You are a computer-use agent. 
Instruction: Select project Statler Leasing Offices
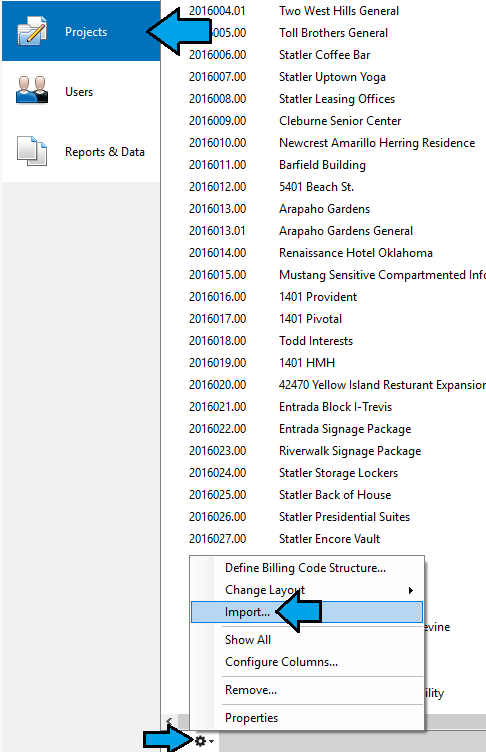coord(337,99)
